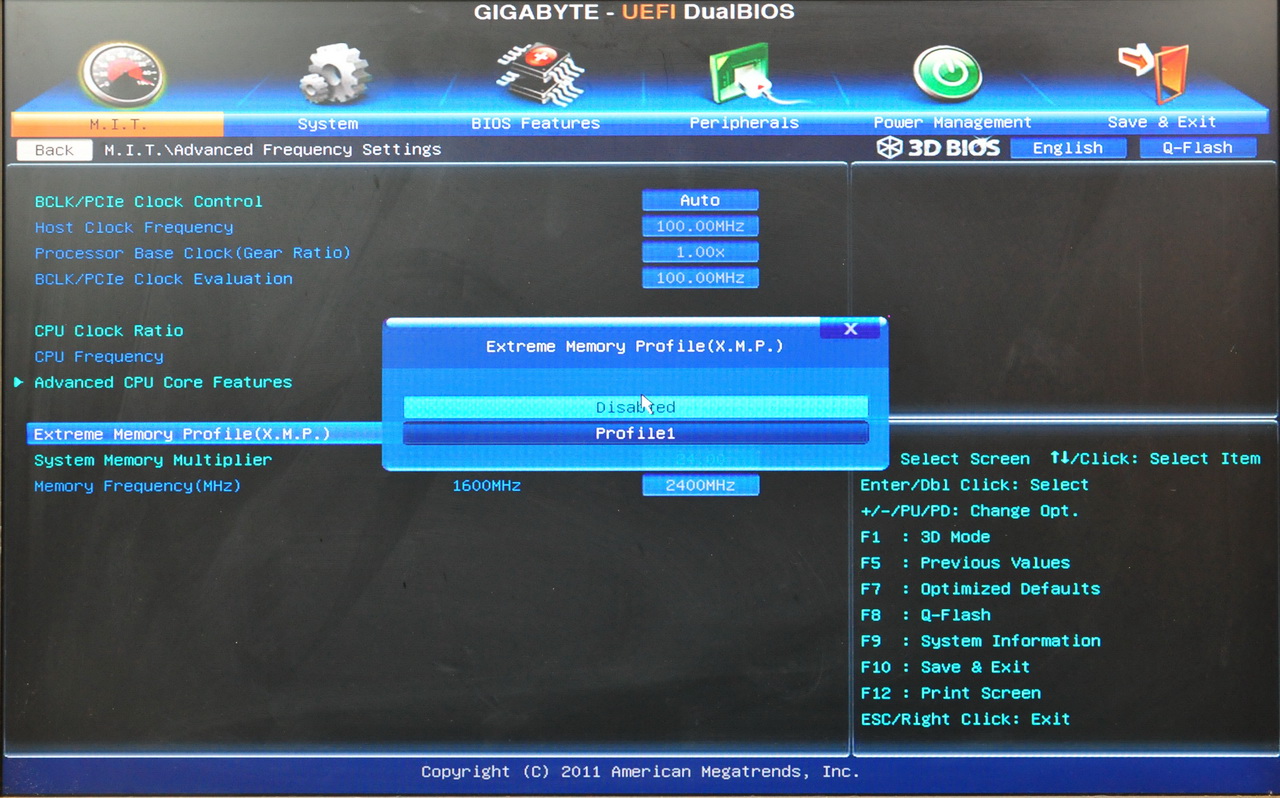Select CPU Clock Ratio setting
Screen dimensions: 1280x798
pyautogui.click(x=109, y=330)
